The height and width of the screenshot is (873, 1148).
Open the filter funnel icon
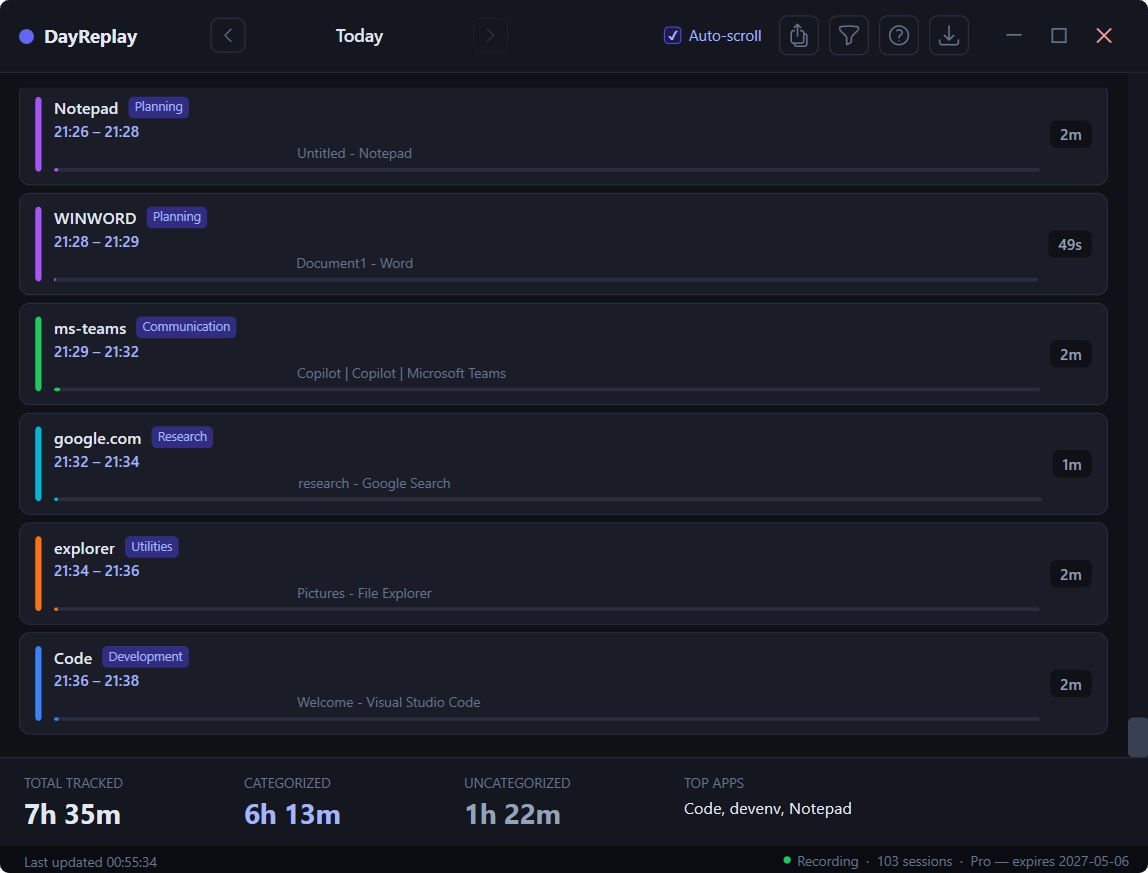pyautogui.click(x=849, y=35)
